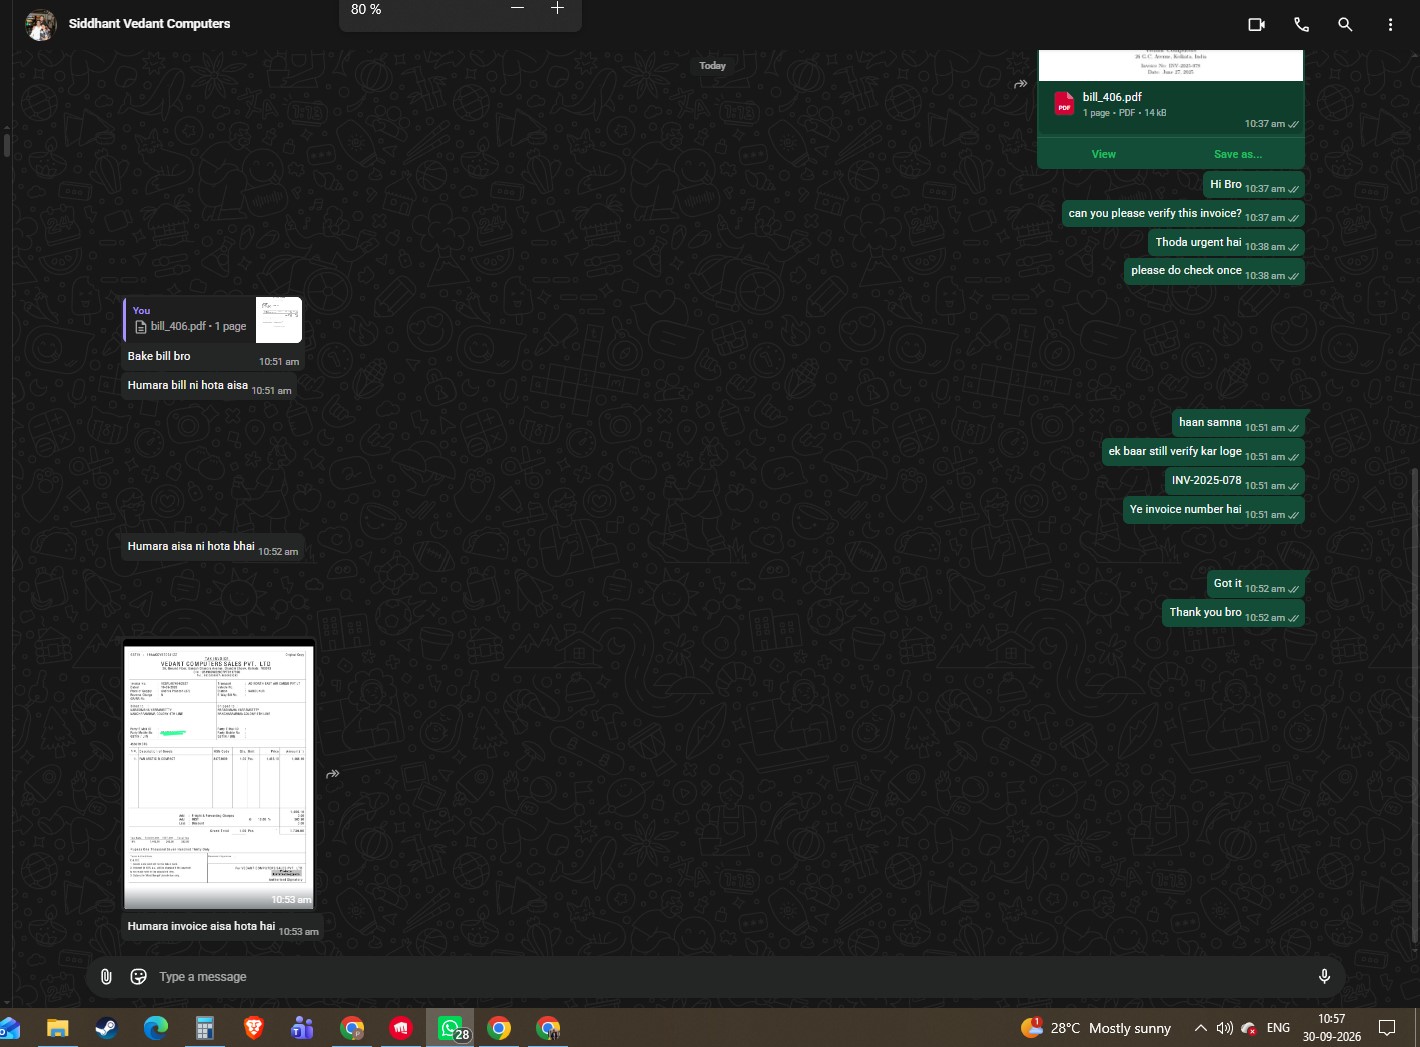
Task: Open the Siddhant Vedant Computers contact info
Action: [149, 23]
